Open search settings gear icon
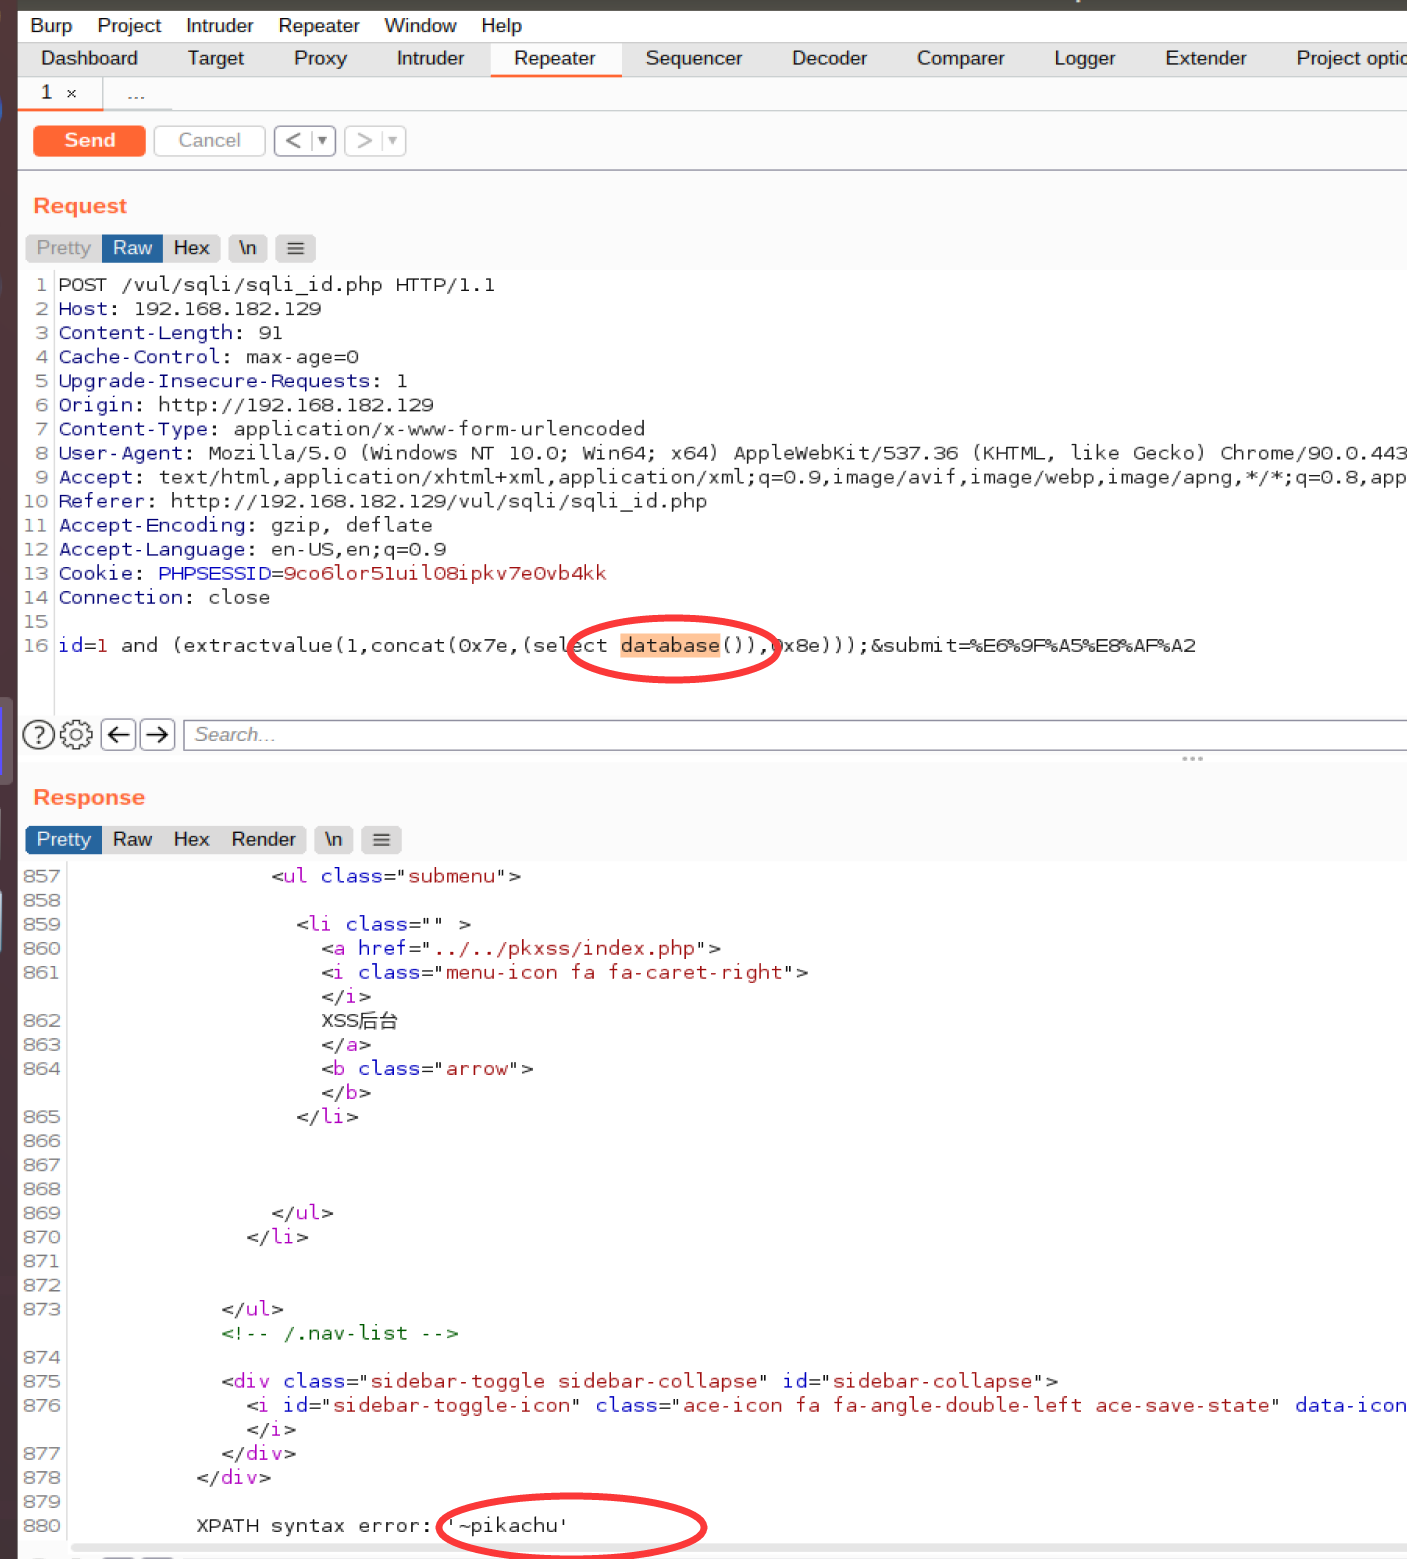Screen dimensions: 1407x1559 [76, 735]
